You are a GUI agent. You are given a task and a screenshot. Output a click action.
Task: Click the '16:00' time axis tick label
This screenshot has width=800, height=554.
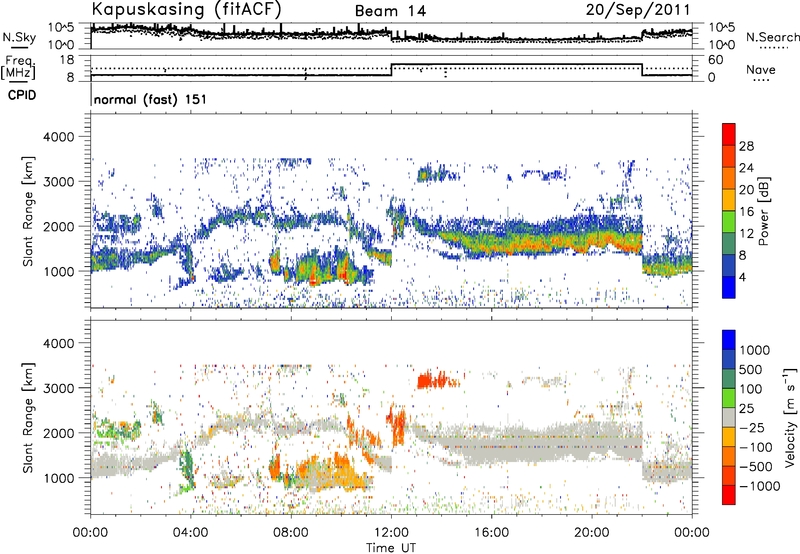pos(491,533)
